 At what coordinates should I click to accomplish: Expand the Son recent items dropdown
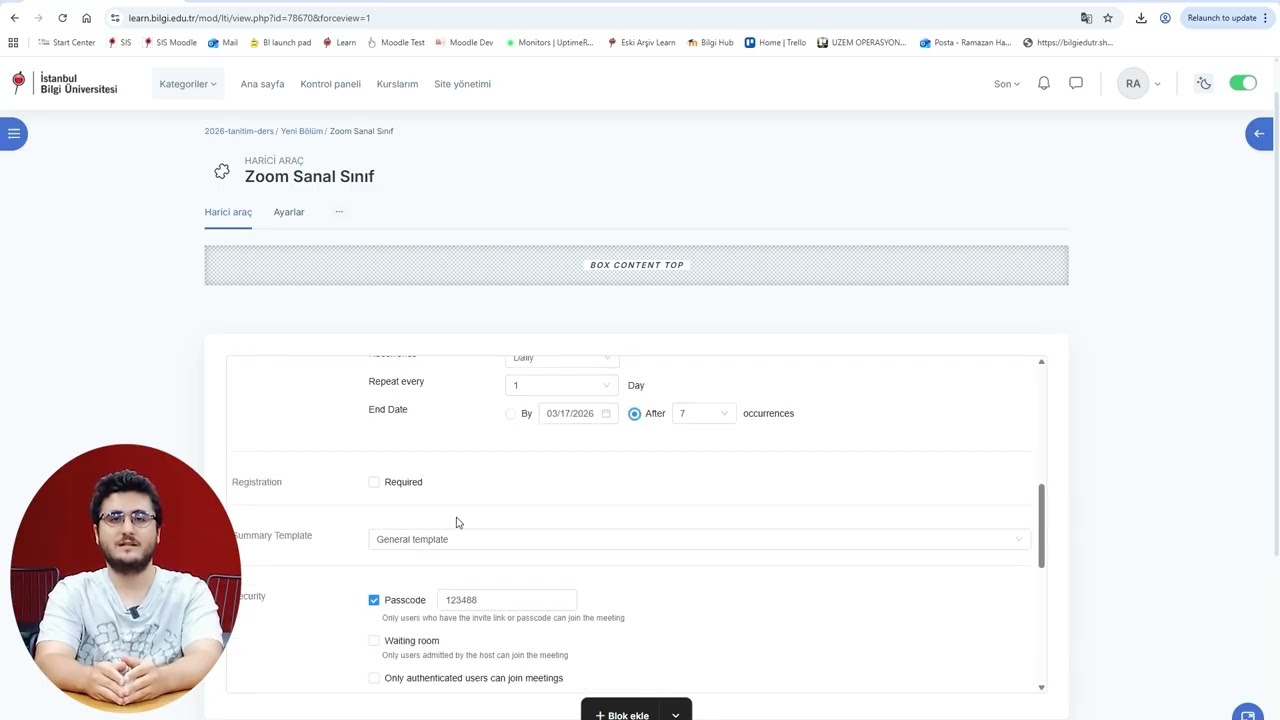pos(1006,84)
